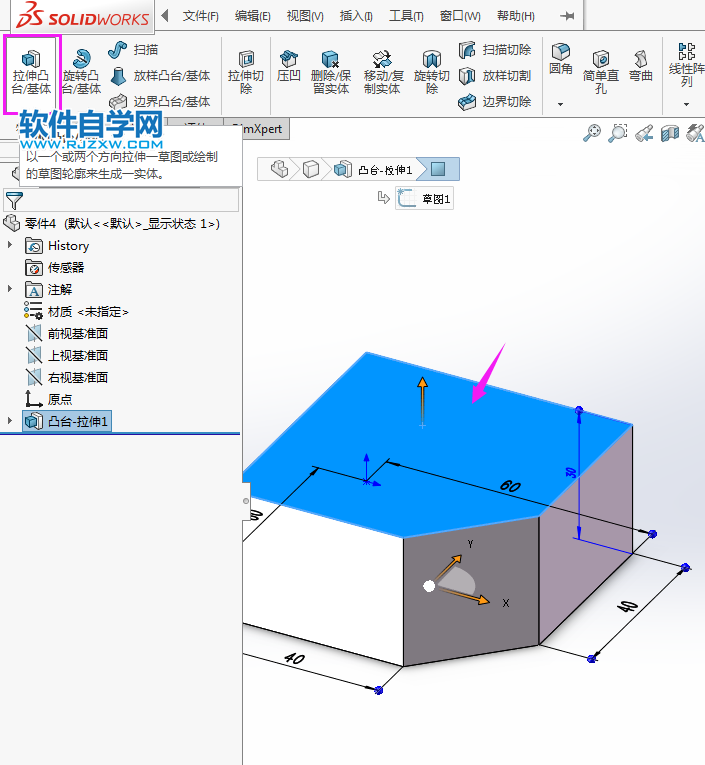Select 凸台-拉伸1 feature in the tree
This screenshot has width=705, height=765.
[x=67, y=421]
